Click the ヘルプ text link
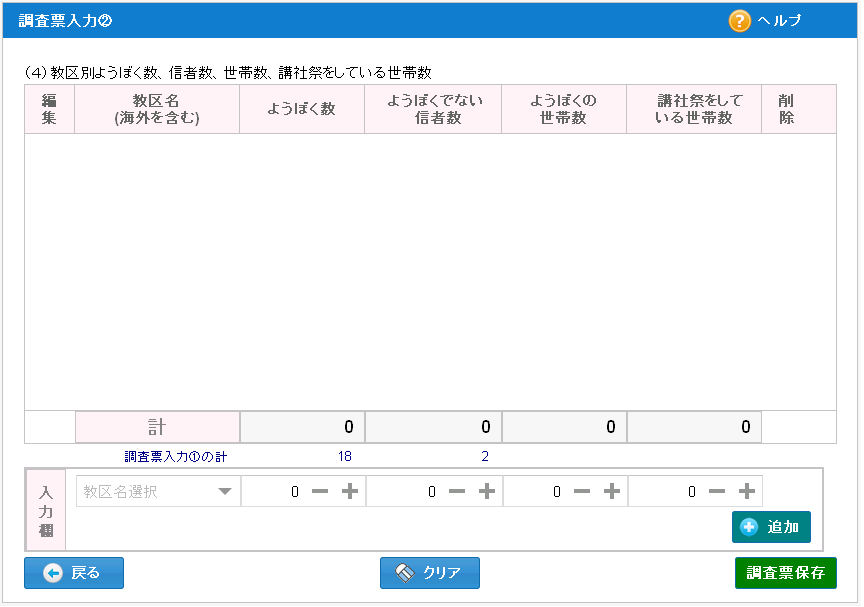This screenshot has height=607, width=864. [x=781, y=21]
